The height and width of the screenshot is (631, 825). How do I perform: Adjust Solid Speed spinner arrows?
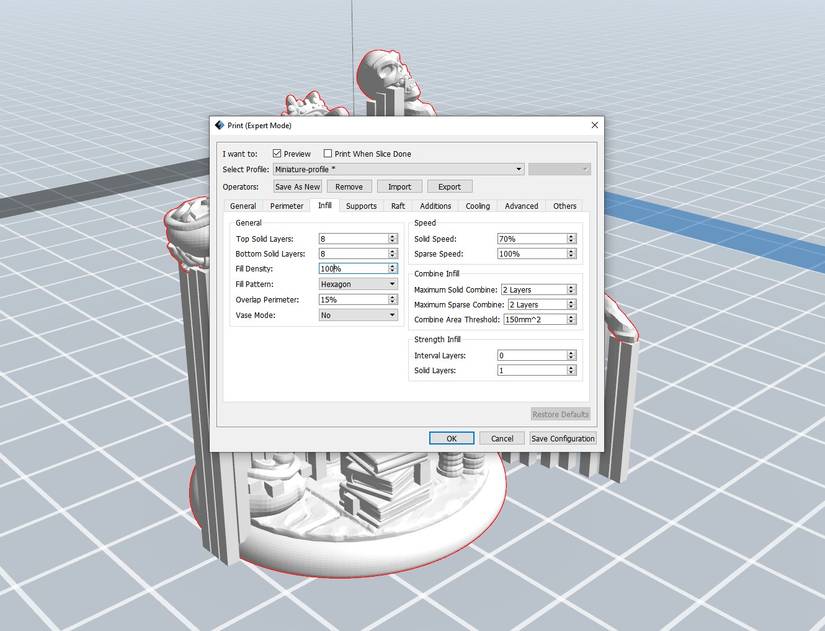pyautogui.click(x=571, y=239)
